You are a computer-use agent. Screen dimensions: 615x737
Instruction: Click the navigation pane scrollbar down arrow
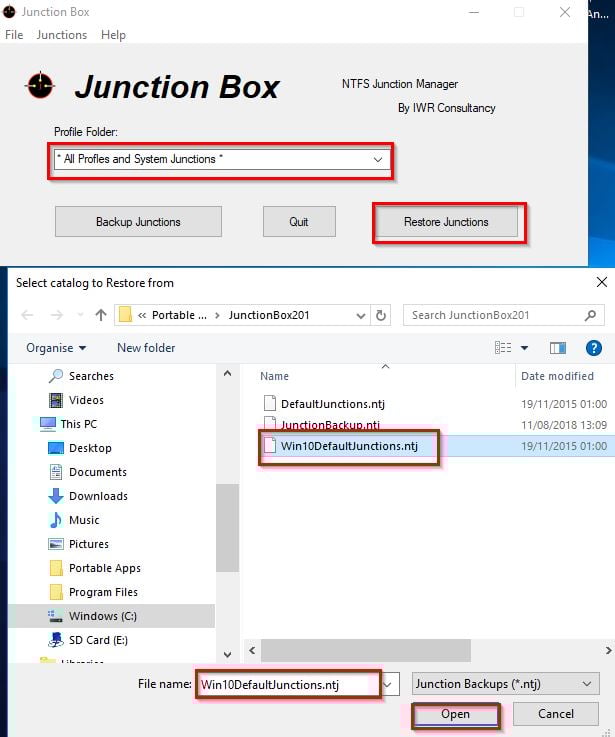[x=228, y=654]
